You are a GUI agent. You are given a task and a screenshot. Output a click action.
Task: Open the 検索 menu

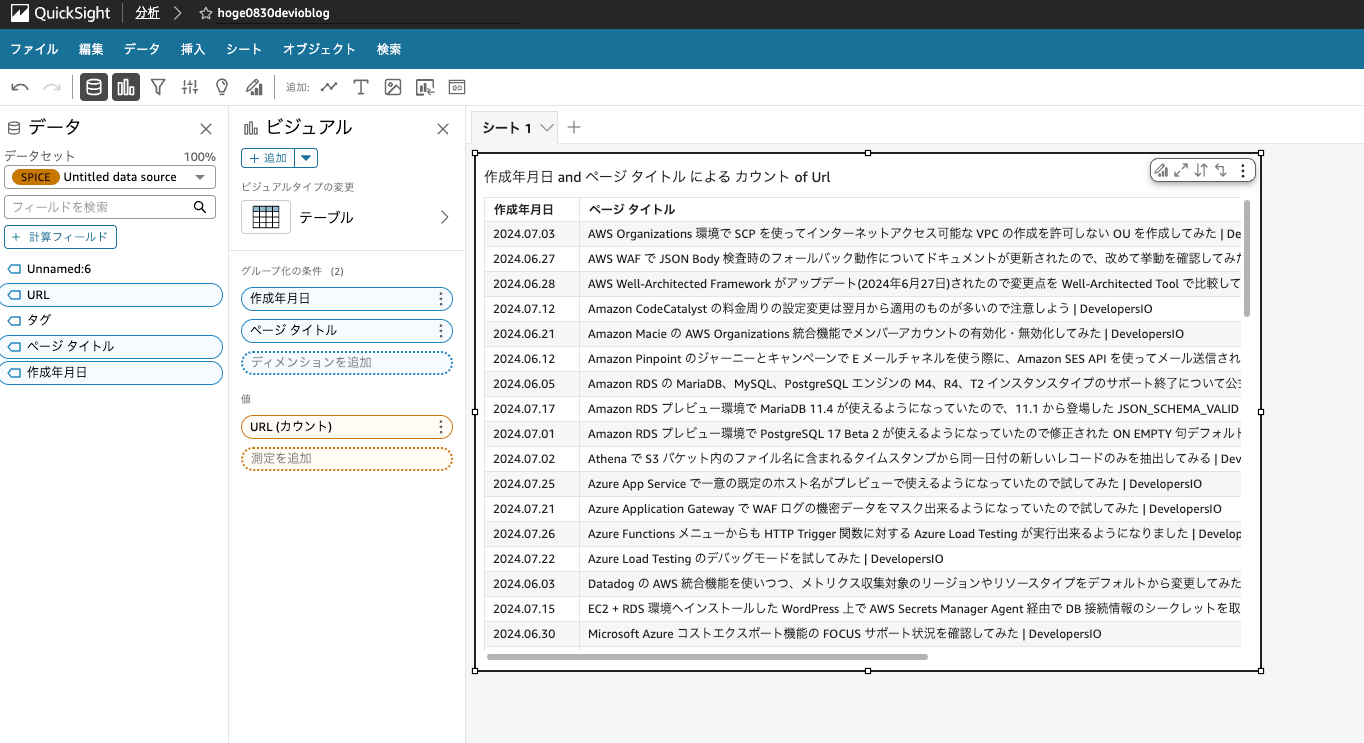(389, 49)
